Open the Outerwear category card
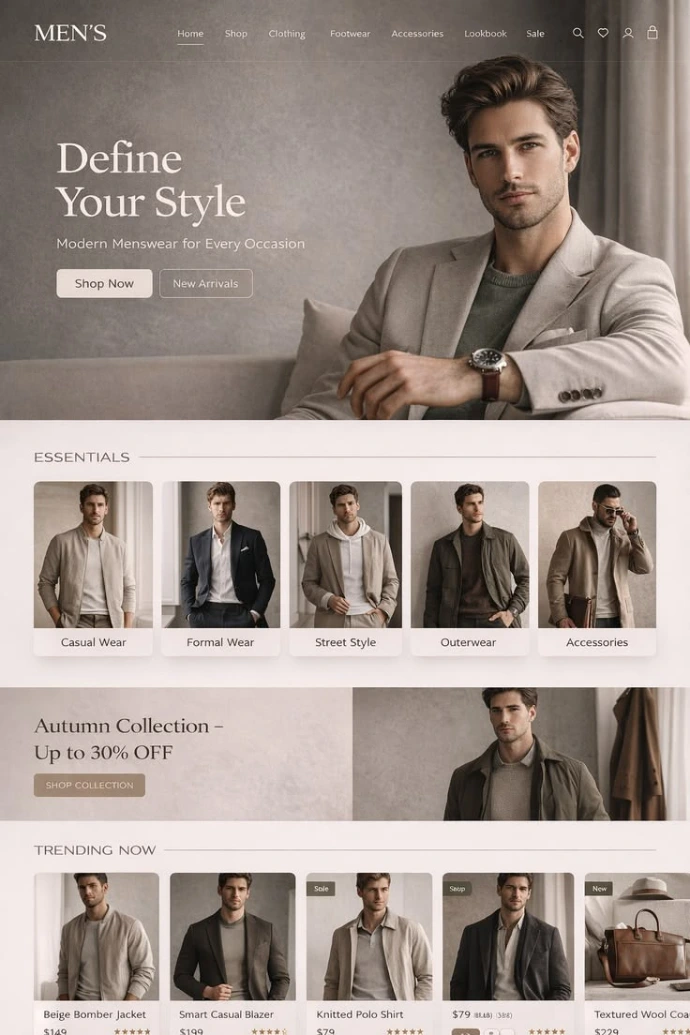The image size is (690, 1035). point(469,568)
